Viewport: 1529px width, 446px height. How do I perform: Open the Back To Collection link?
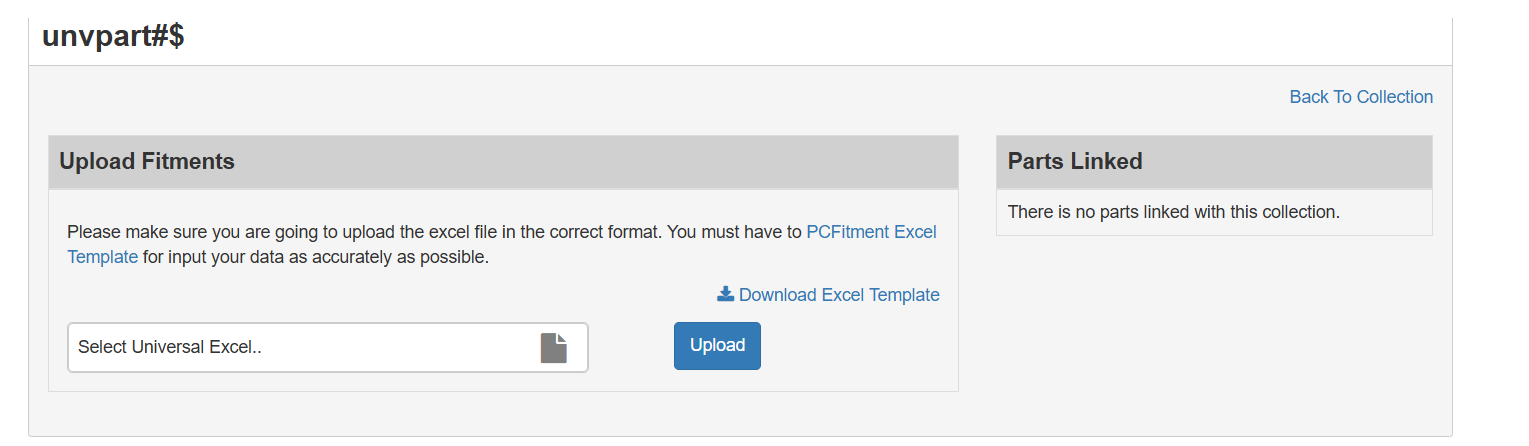click(1361, 97)
